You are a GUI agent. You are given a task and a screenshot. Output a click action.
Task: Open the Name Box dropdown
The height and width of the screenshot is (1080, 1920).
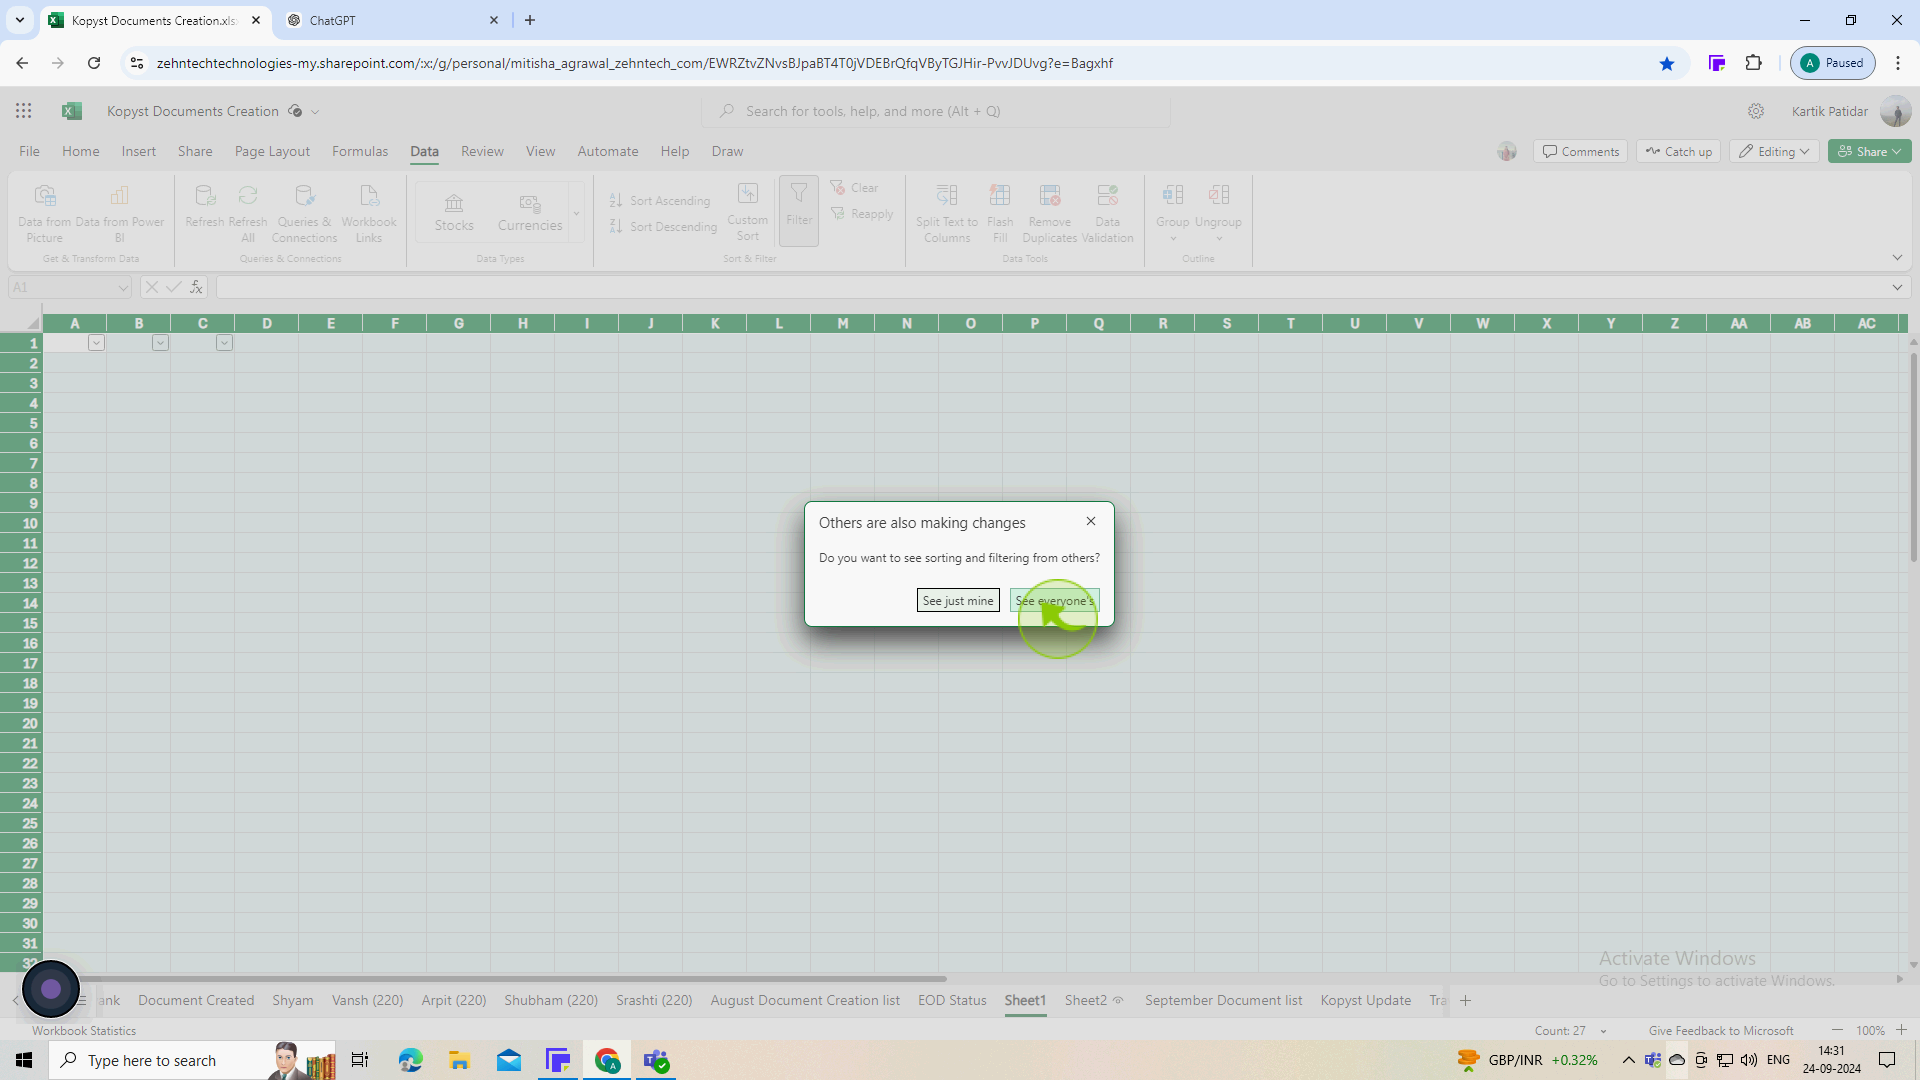(122, 287)
